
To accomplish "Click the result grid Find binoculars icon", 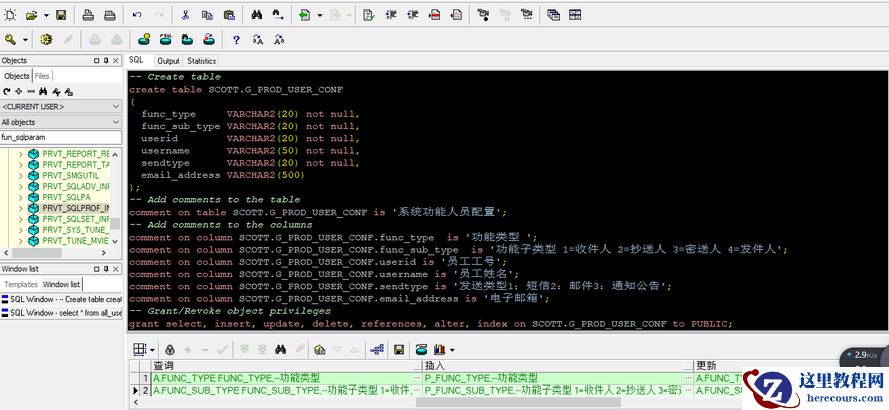I will click(281, 350).
